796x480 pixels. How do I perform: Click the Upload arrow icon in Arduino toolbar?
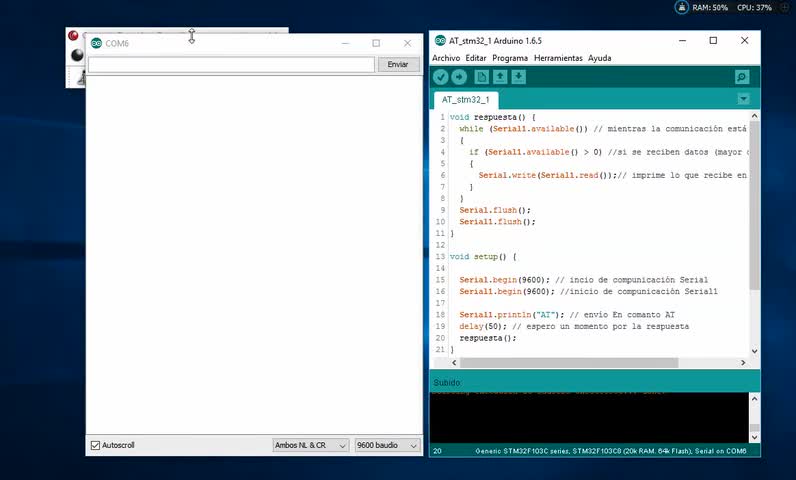point(459,77)
